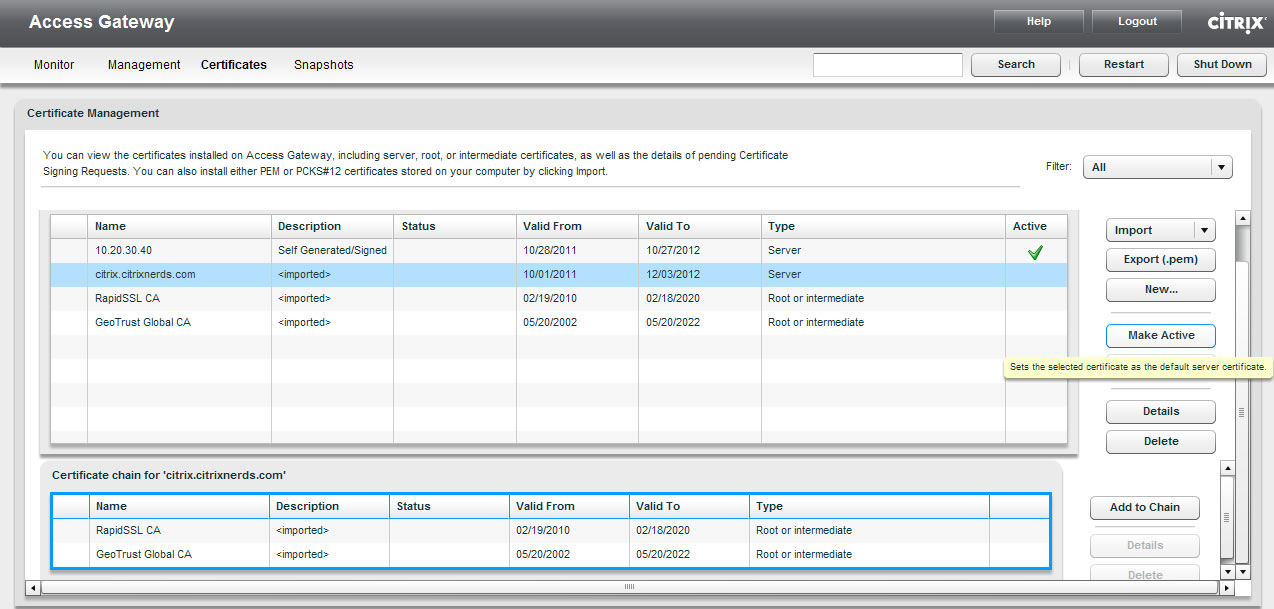Open the Filter dropdown set to All
1274x609 pixels.
(x=1158, y=167)
